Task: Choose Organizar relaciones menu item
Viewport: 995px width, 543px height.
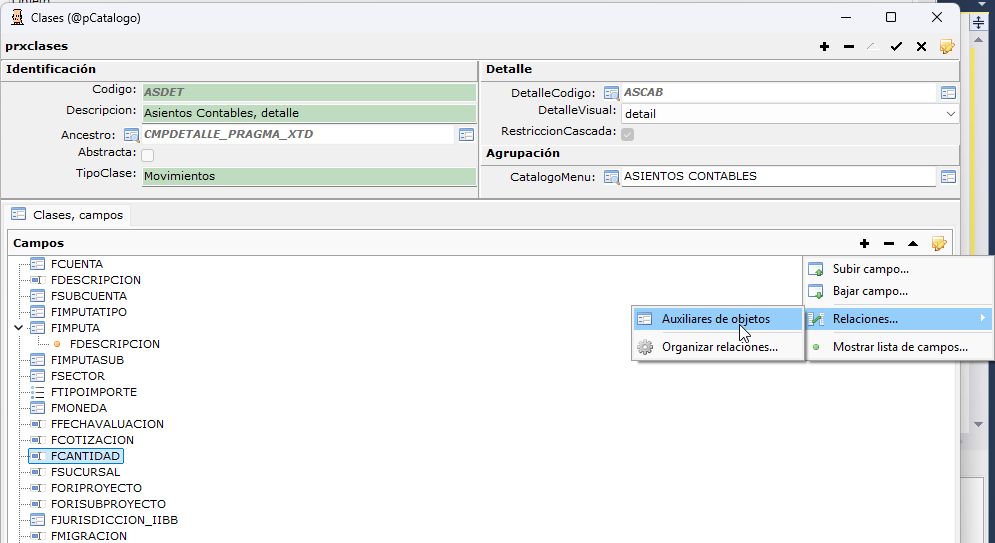Action: [x=718, y=347]
